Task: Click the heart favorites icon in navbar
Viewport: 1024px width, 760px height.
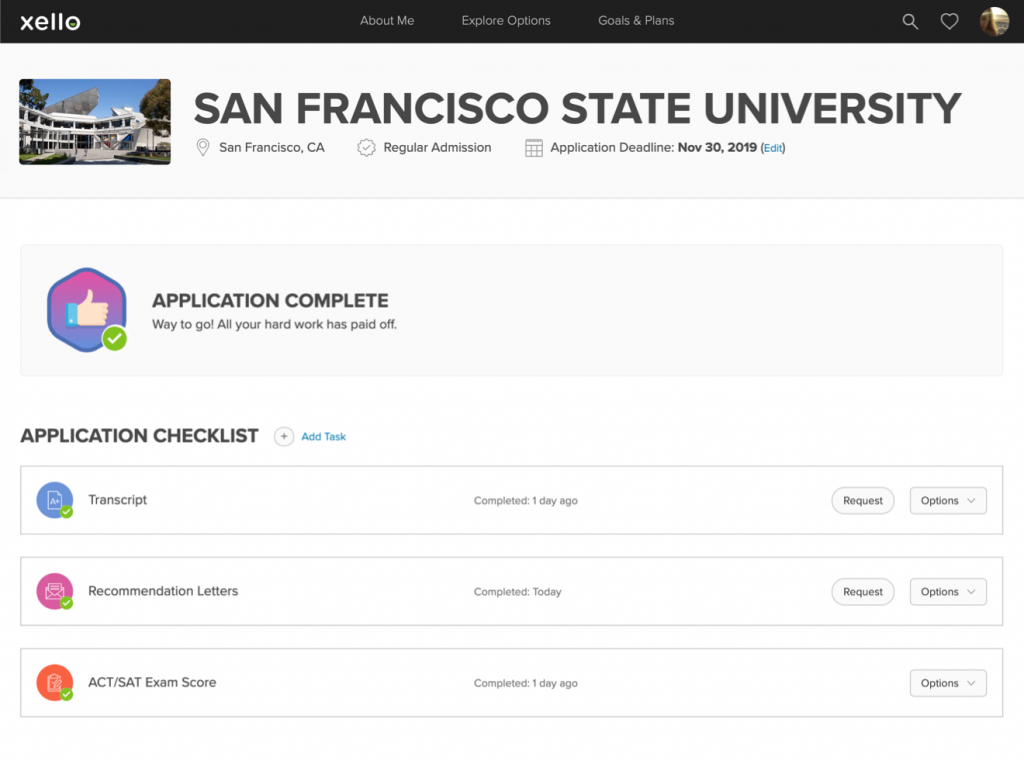Action: [x=948, y=20]
